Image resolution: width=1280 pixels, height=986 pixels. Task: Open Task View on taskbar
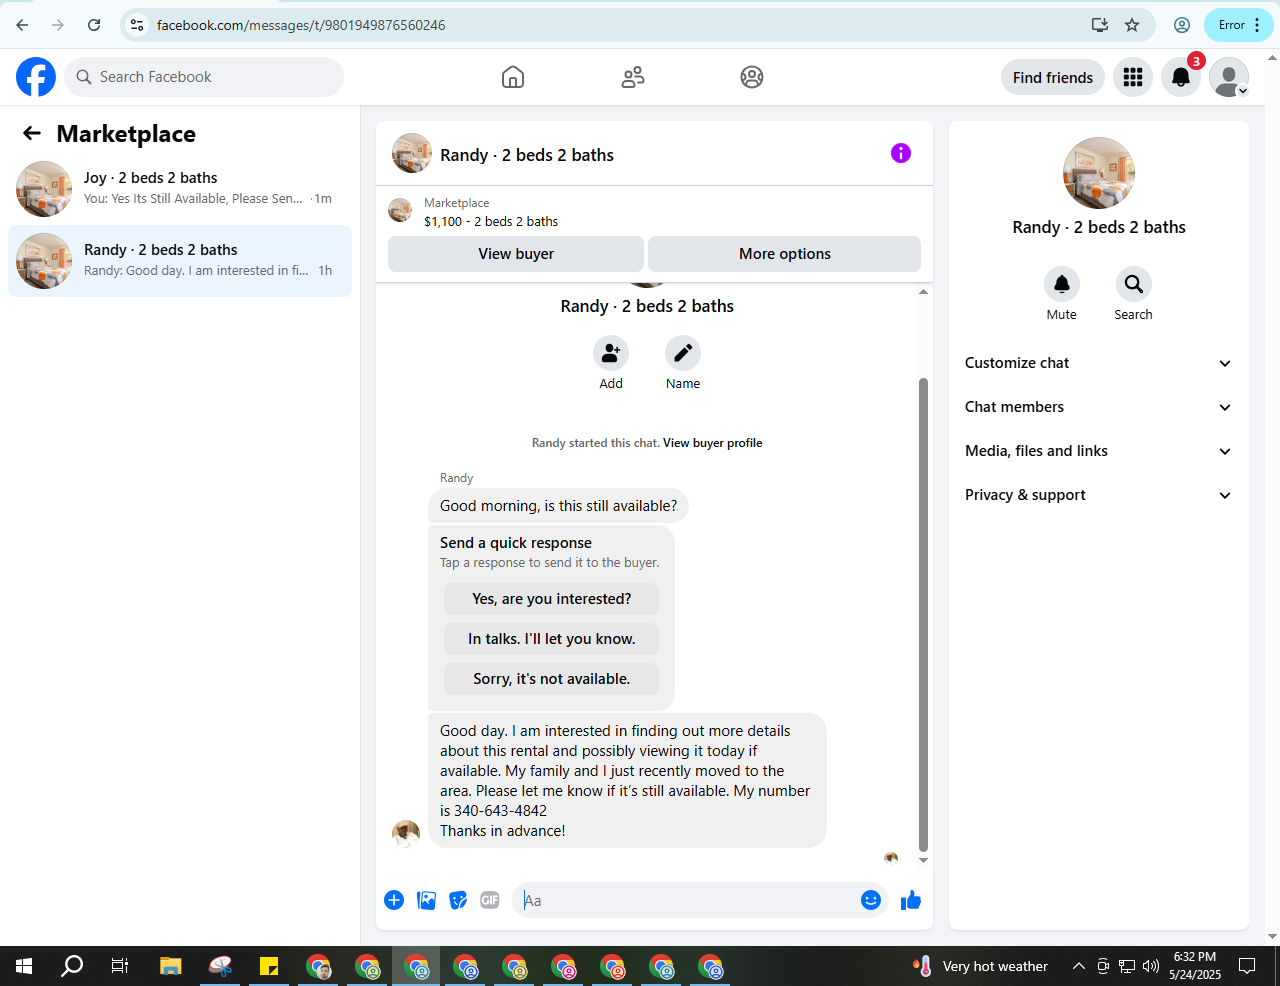pyautogui.click(x=120, y=966)
